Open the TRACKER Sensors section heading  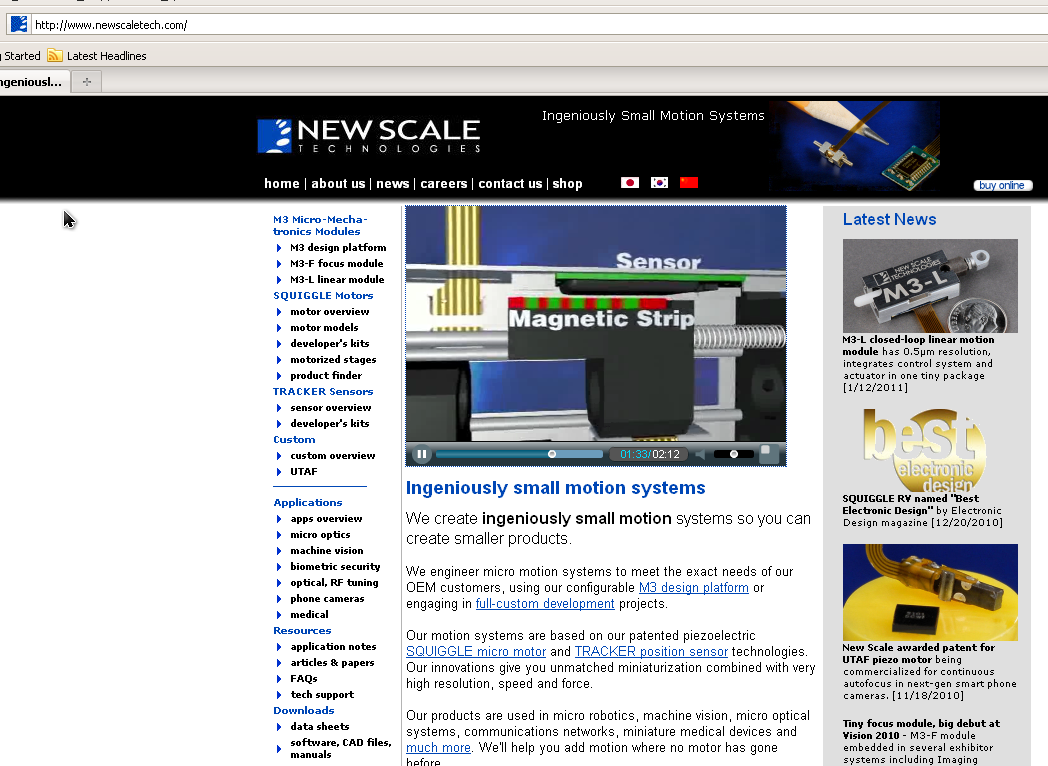point(323,392)
